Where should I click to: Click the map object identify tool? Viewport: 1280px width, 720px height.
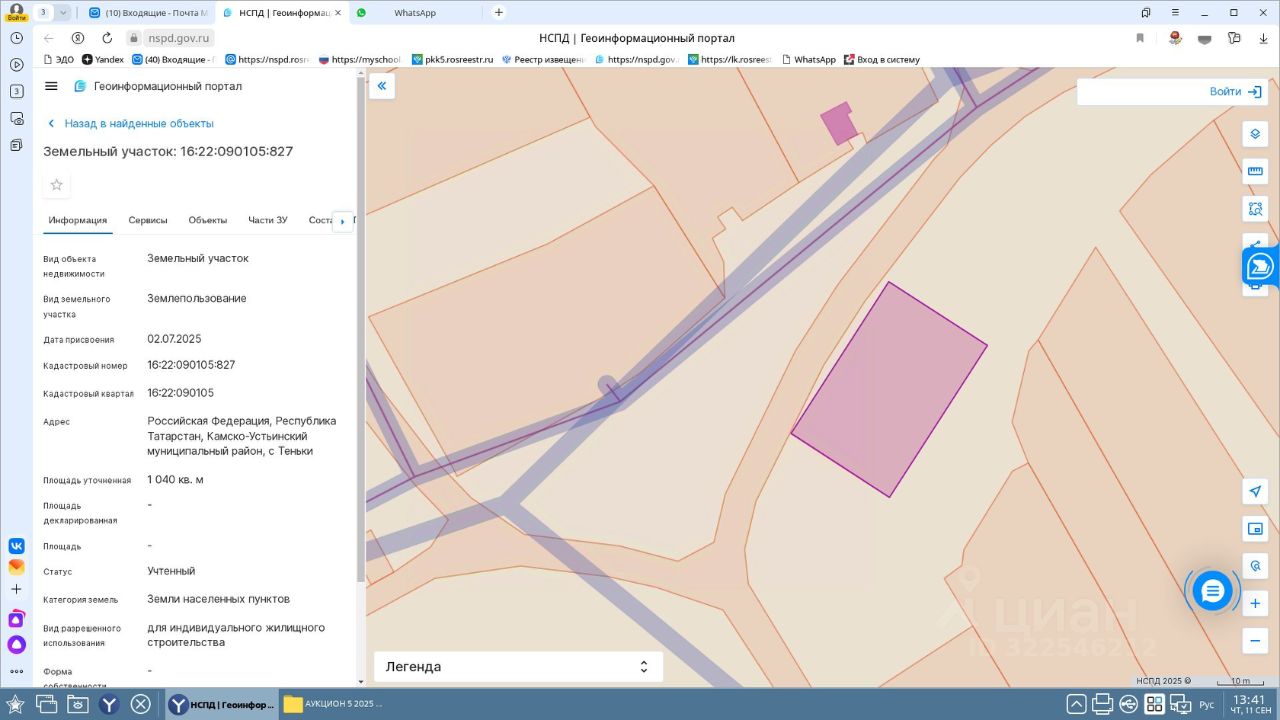(x=1255, y=566)
